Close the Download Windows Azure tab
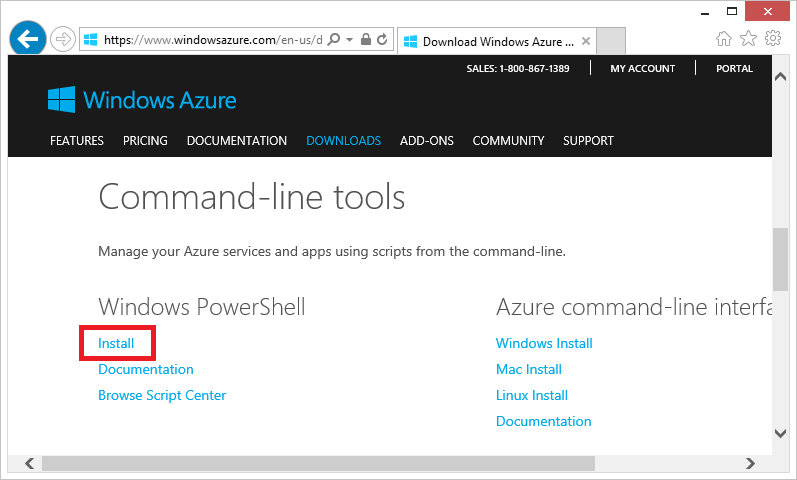Screen dimensions: 797x480 pos(586,41)
